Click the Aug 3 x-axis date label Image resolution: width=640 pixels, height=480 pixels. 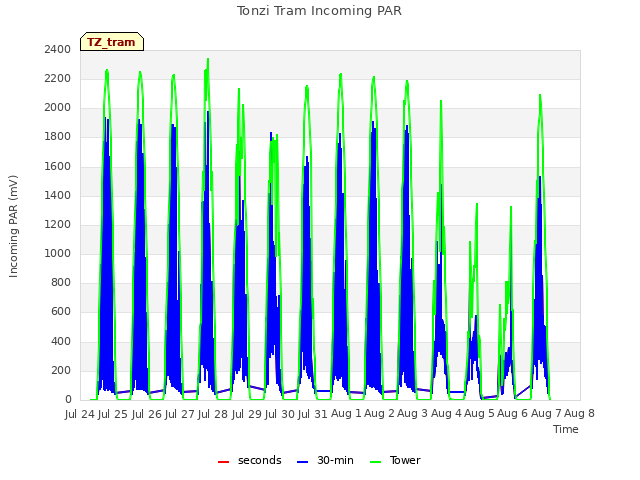[x=413, y=414]
